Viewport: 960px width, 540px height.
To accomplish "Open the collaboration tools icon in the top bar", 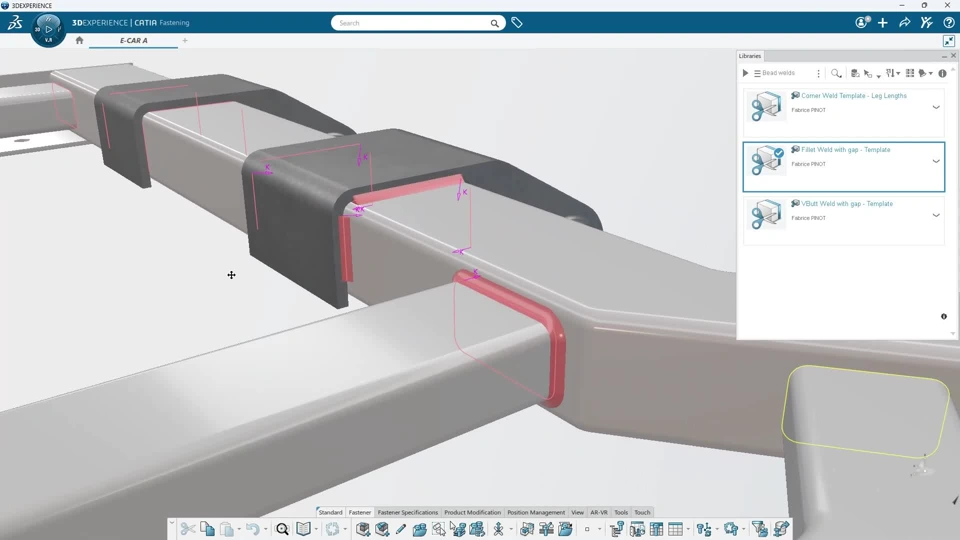I will point(926,23).
